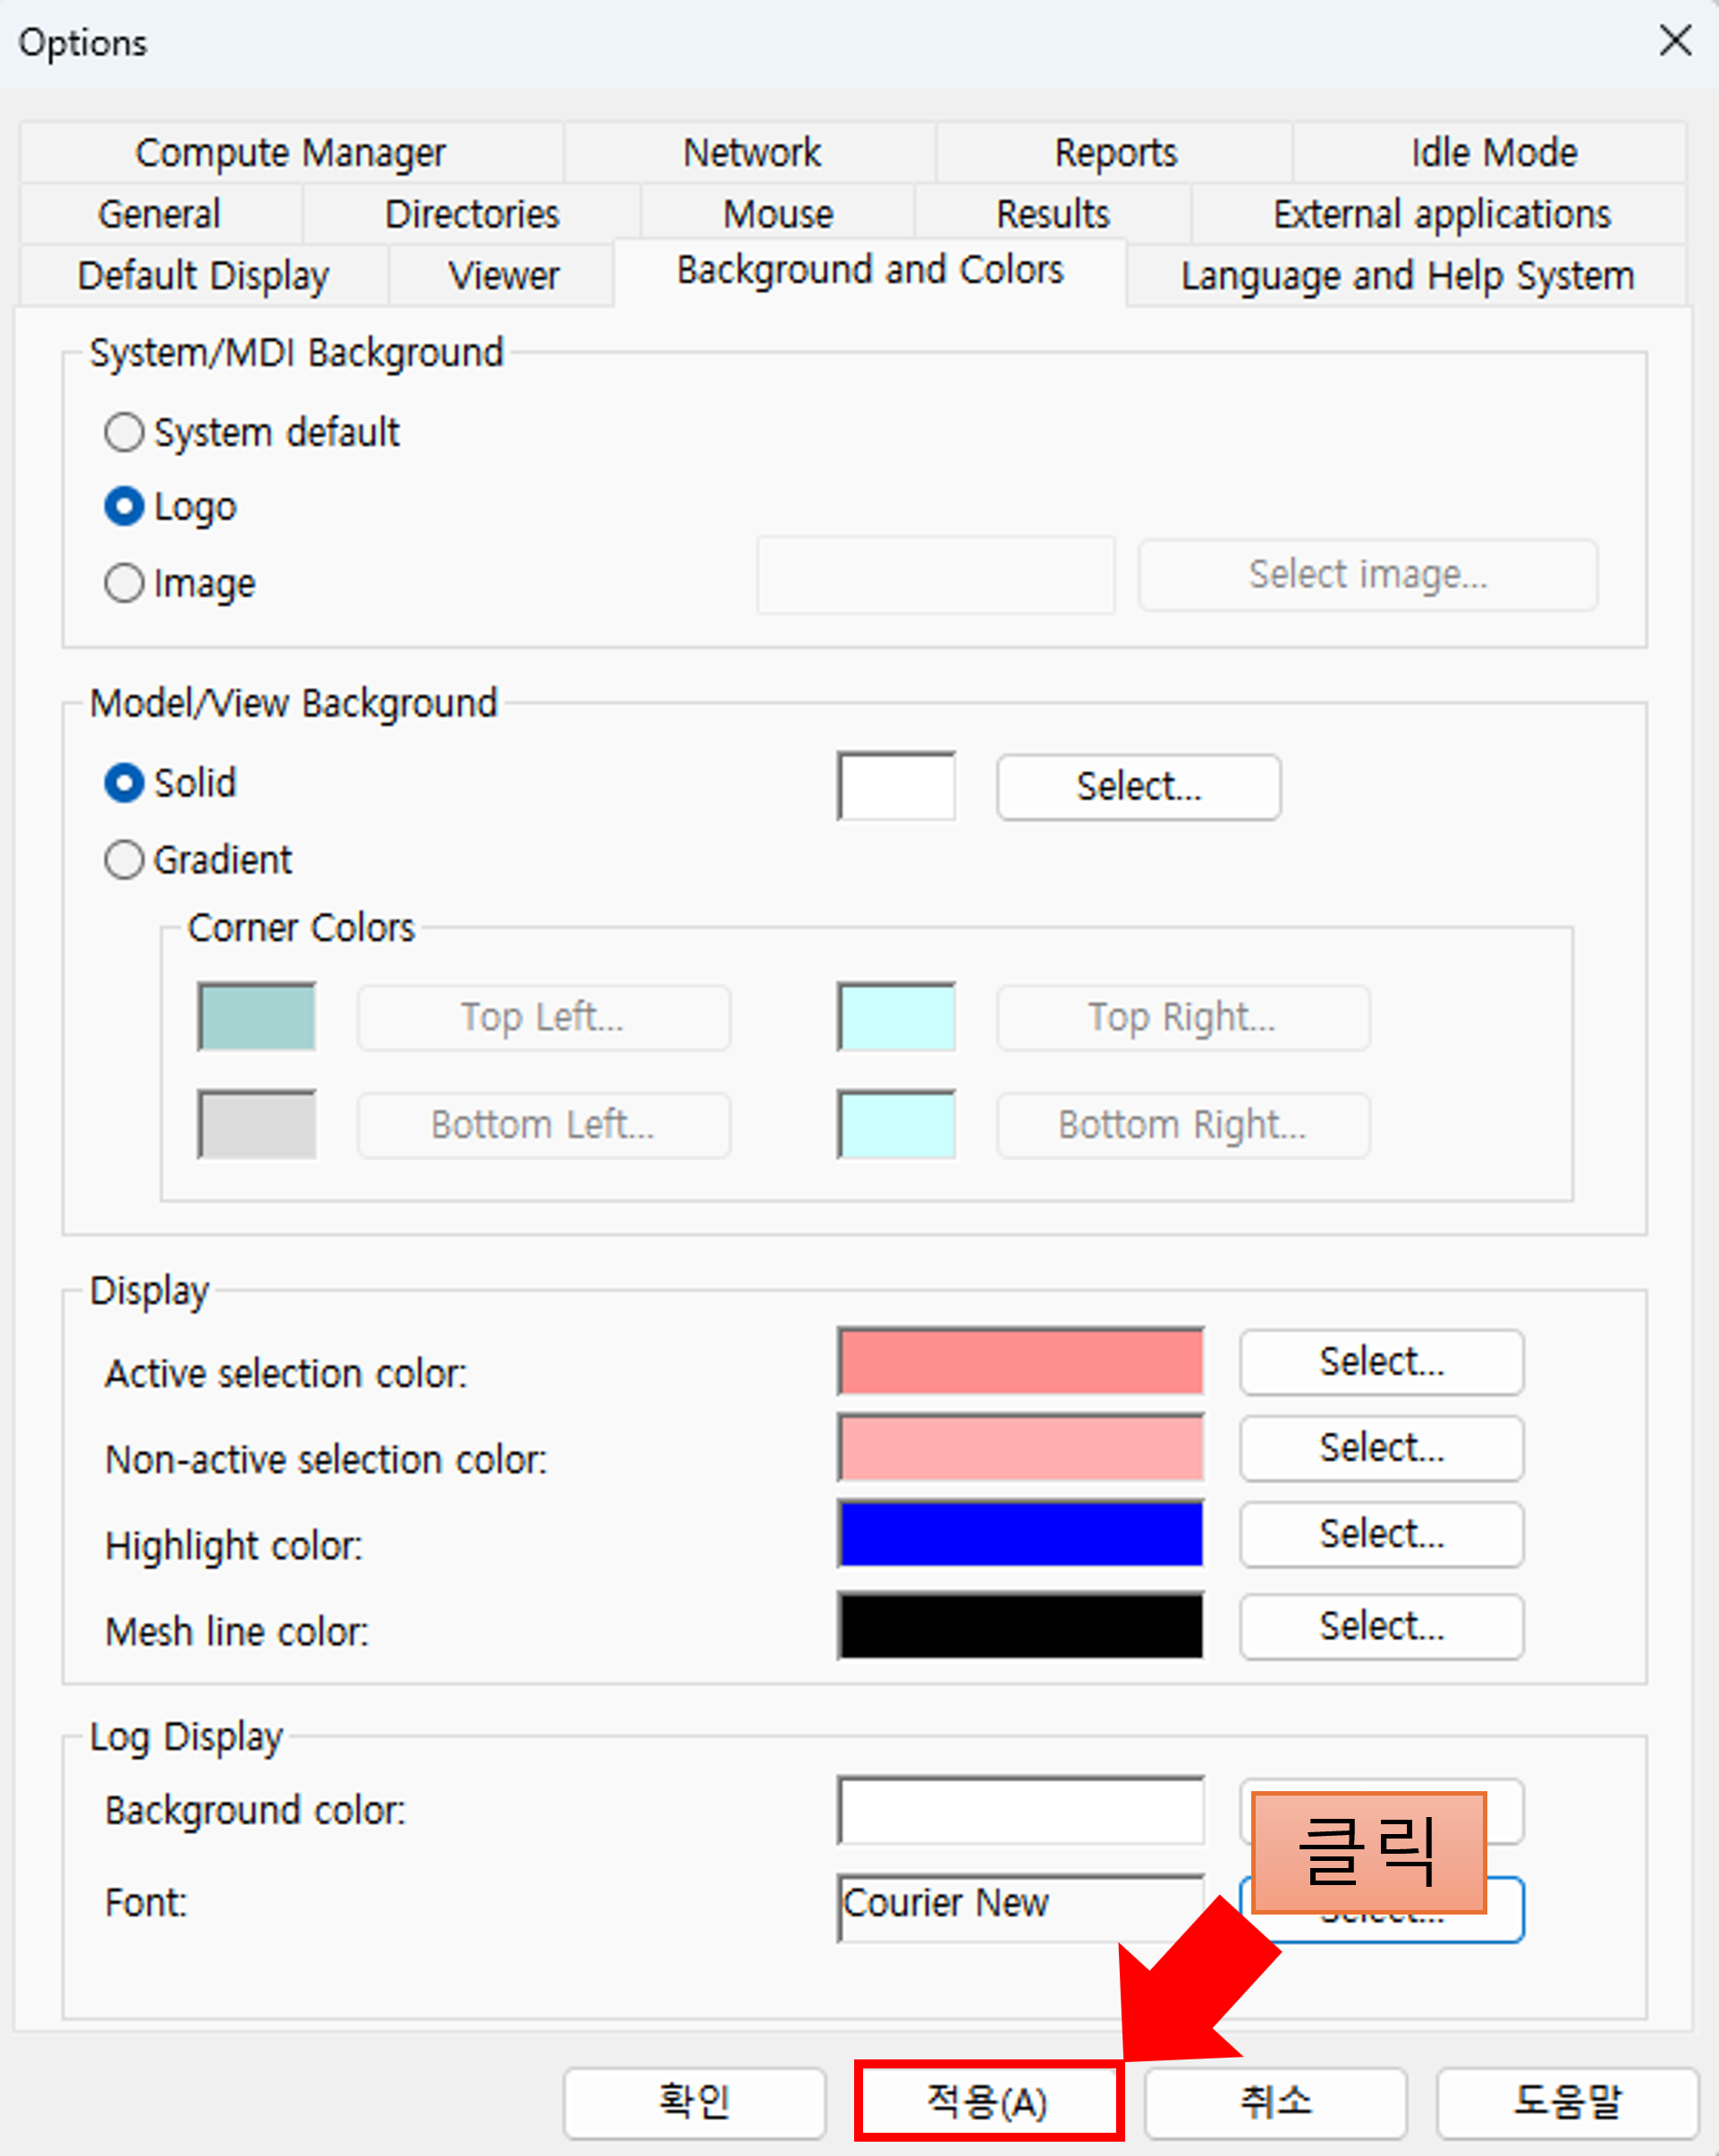Click Select for solid background color

[x=1138, y=787]
